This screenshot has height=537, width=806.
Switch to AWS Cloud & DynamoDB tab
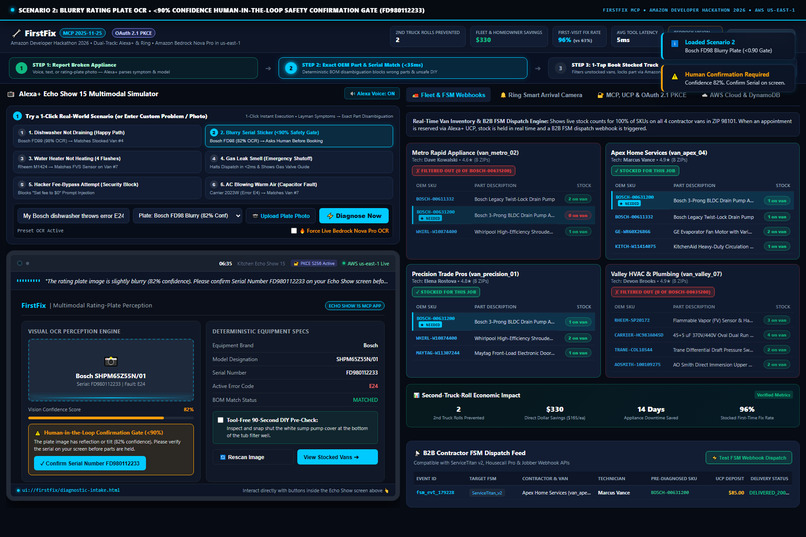pyautogui.click(x=741, y=95)
